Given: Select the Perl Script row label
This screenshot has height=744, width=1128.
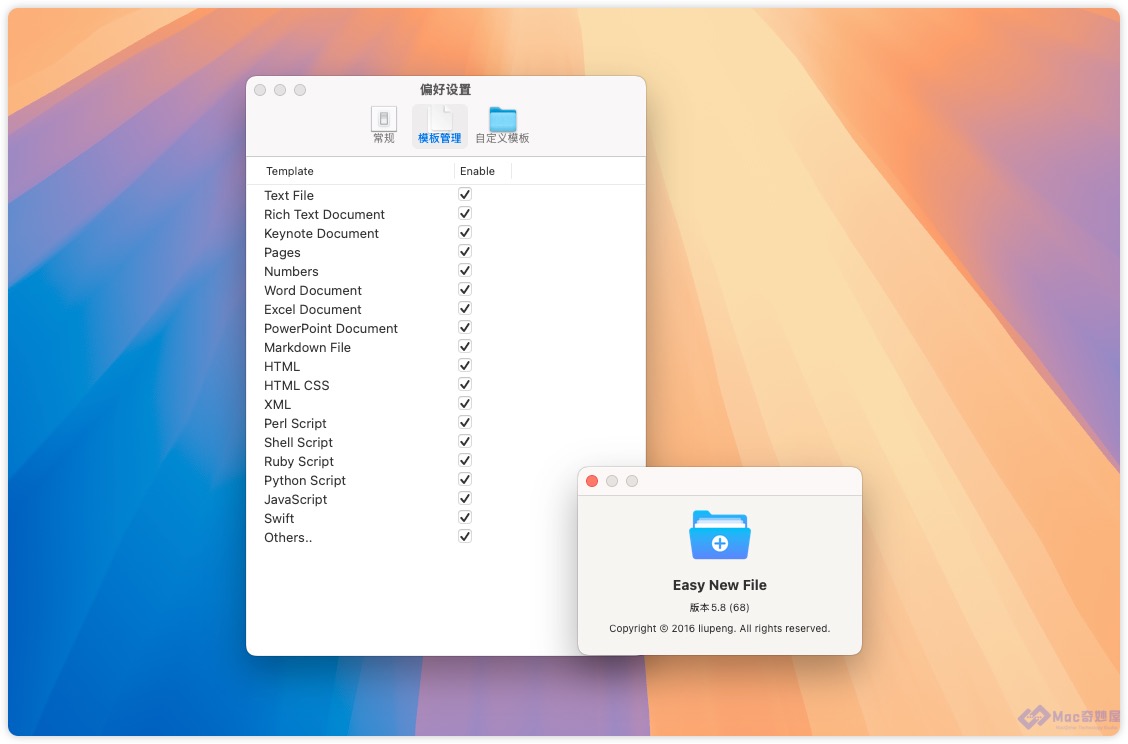Looking at the screenshot, I should coord(295,423).
